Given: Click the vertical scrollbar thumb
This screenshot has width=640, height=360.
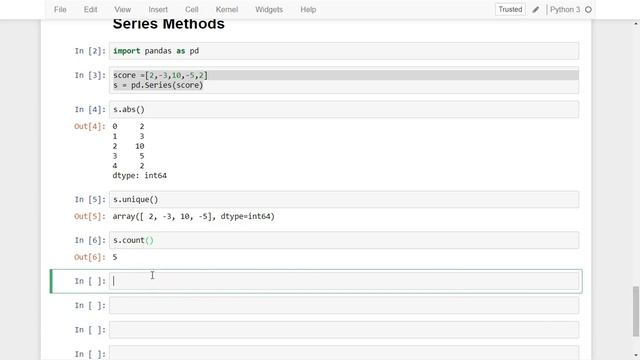Looking at the screenshot, I should [x=636, y=311].
